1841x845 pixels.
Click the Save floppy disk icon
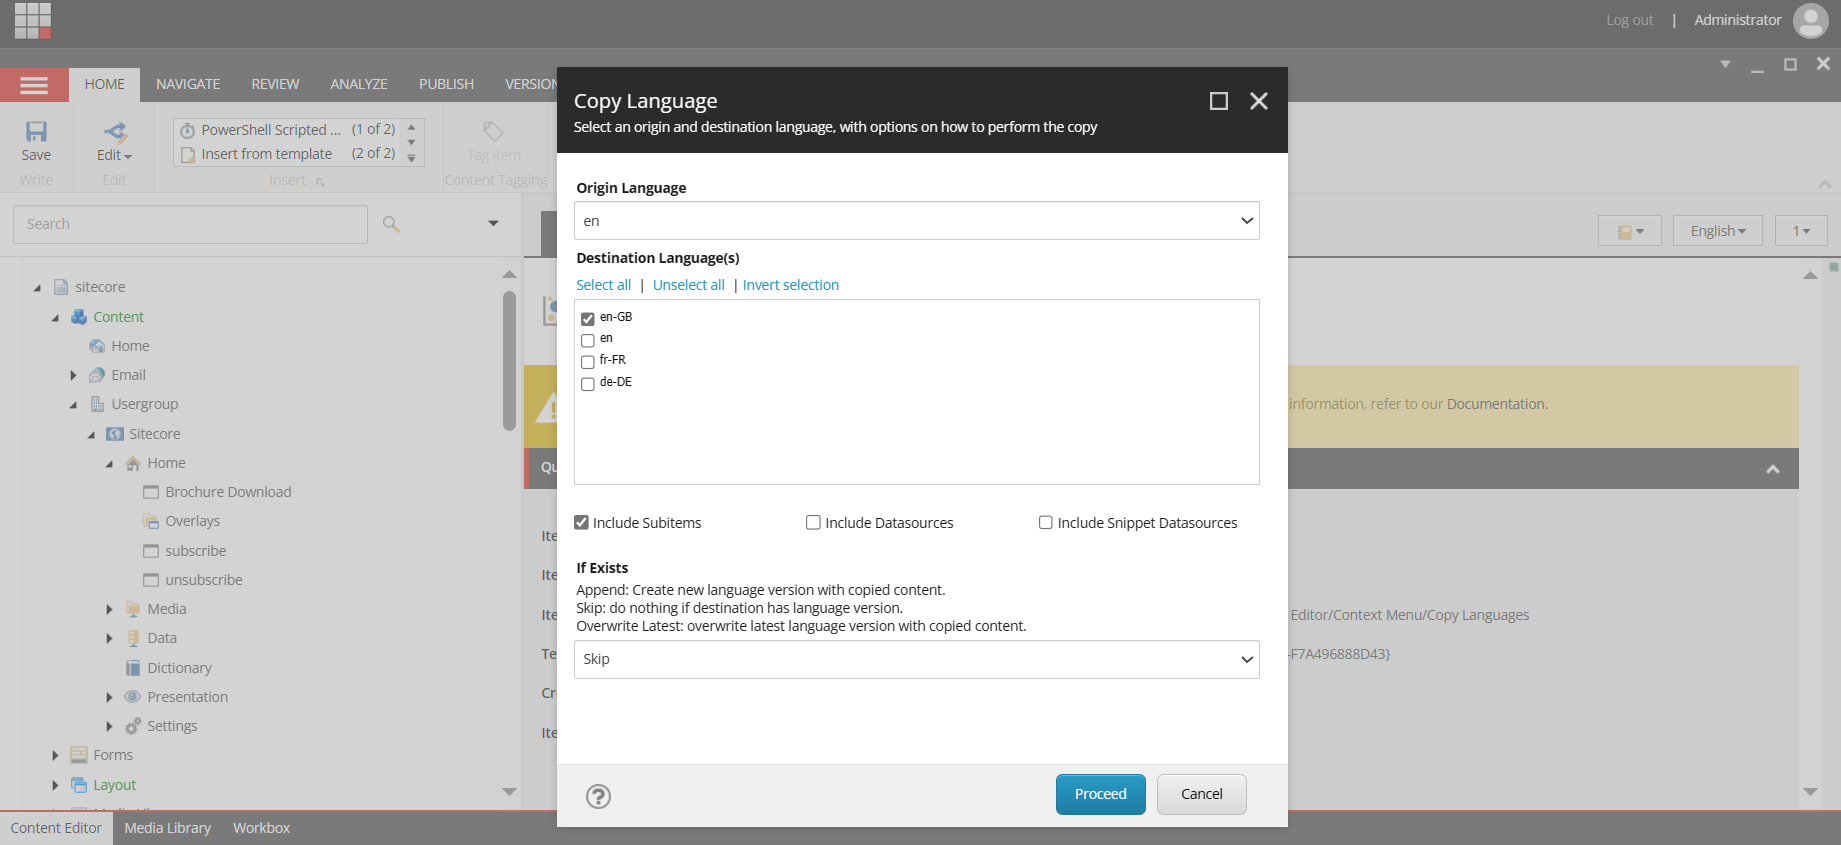(x=36, y=132)
